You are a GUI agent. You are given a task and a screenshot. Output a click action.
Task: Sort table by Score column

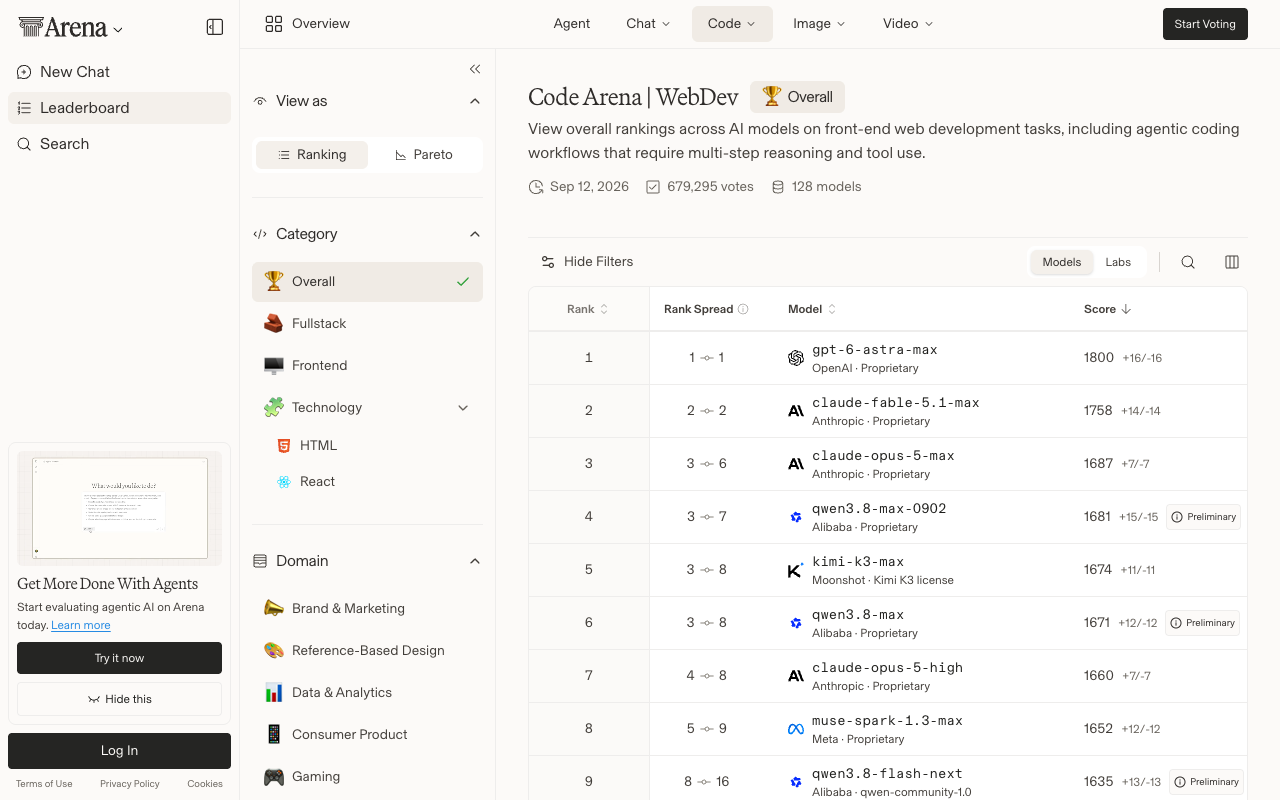[1107, 309]
